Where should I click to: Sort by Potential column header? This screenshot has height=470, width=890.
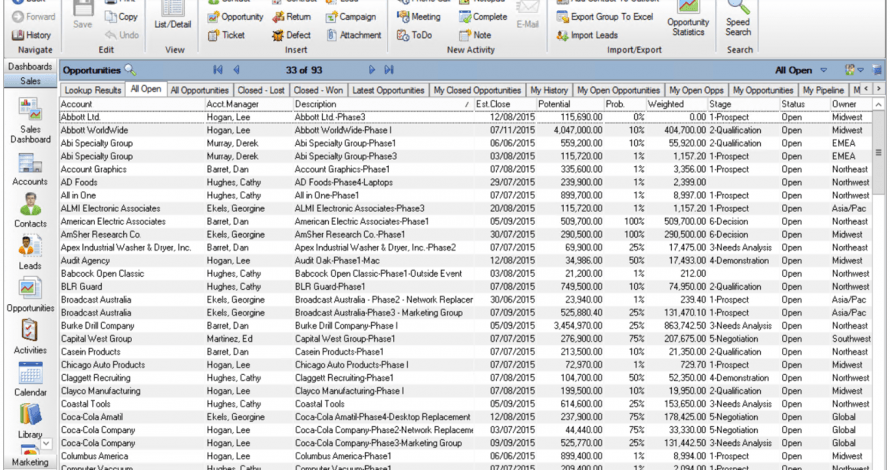click(x=570, y=104)
